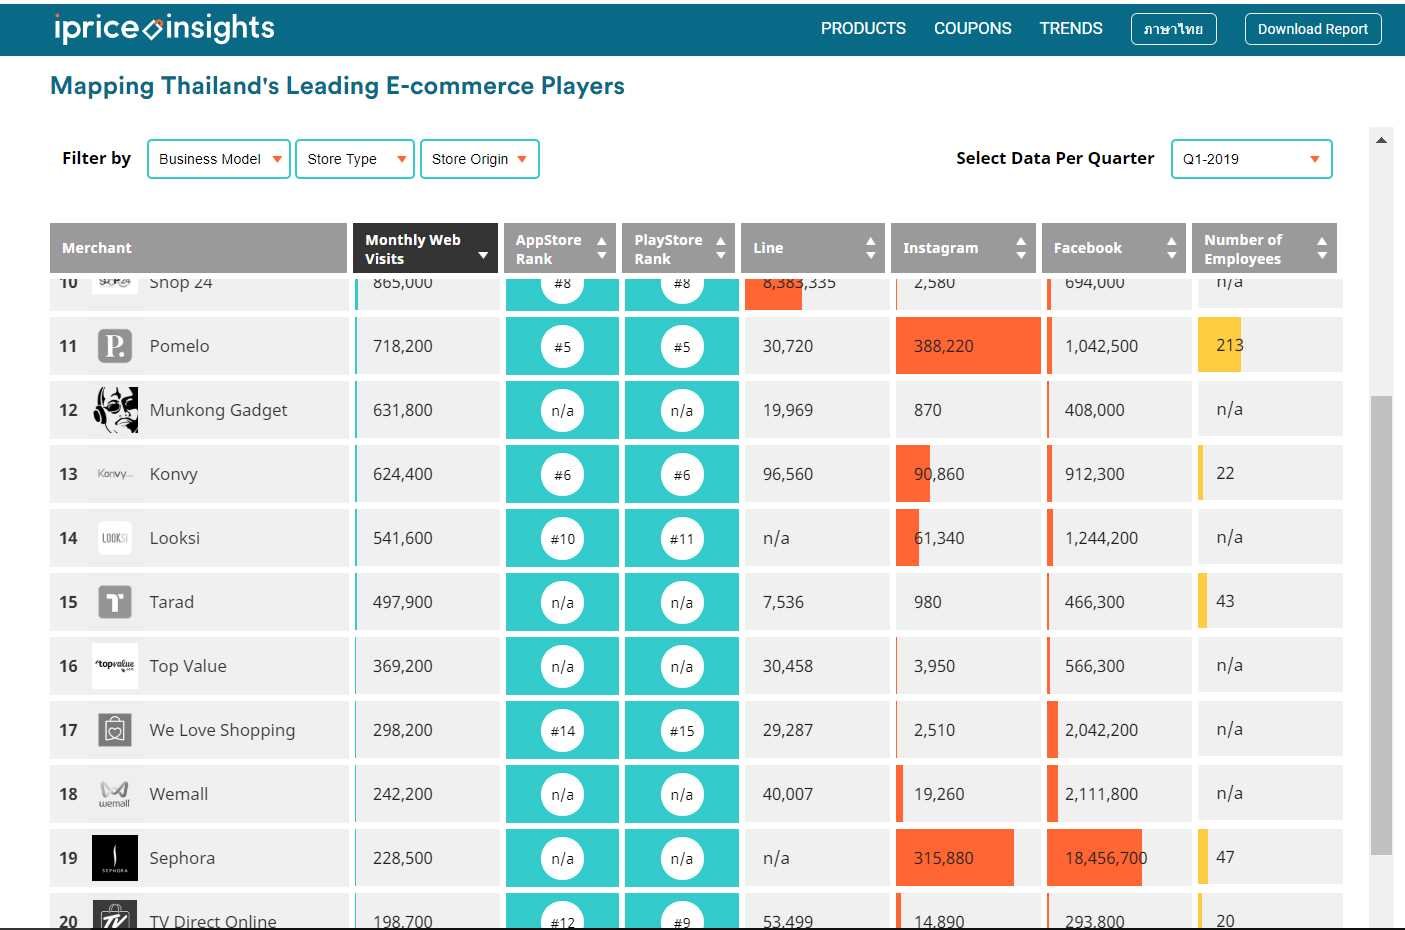Click Sephora's Facebook bar 18,456,700
This screenshot has width=1405, height=930.
[x=1094, y=858]
